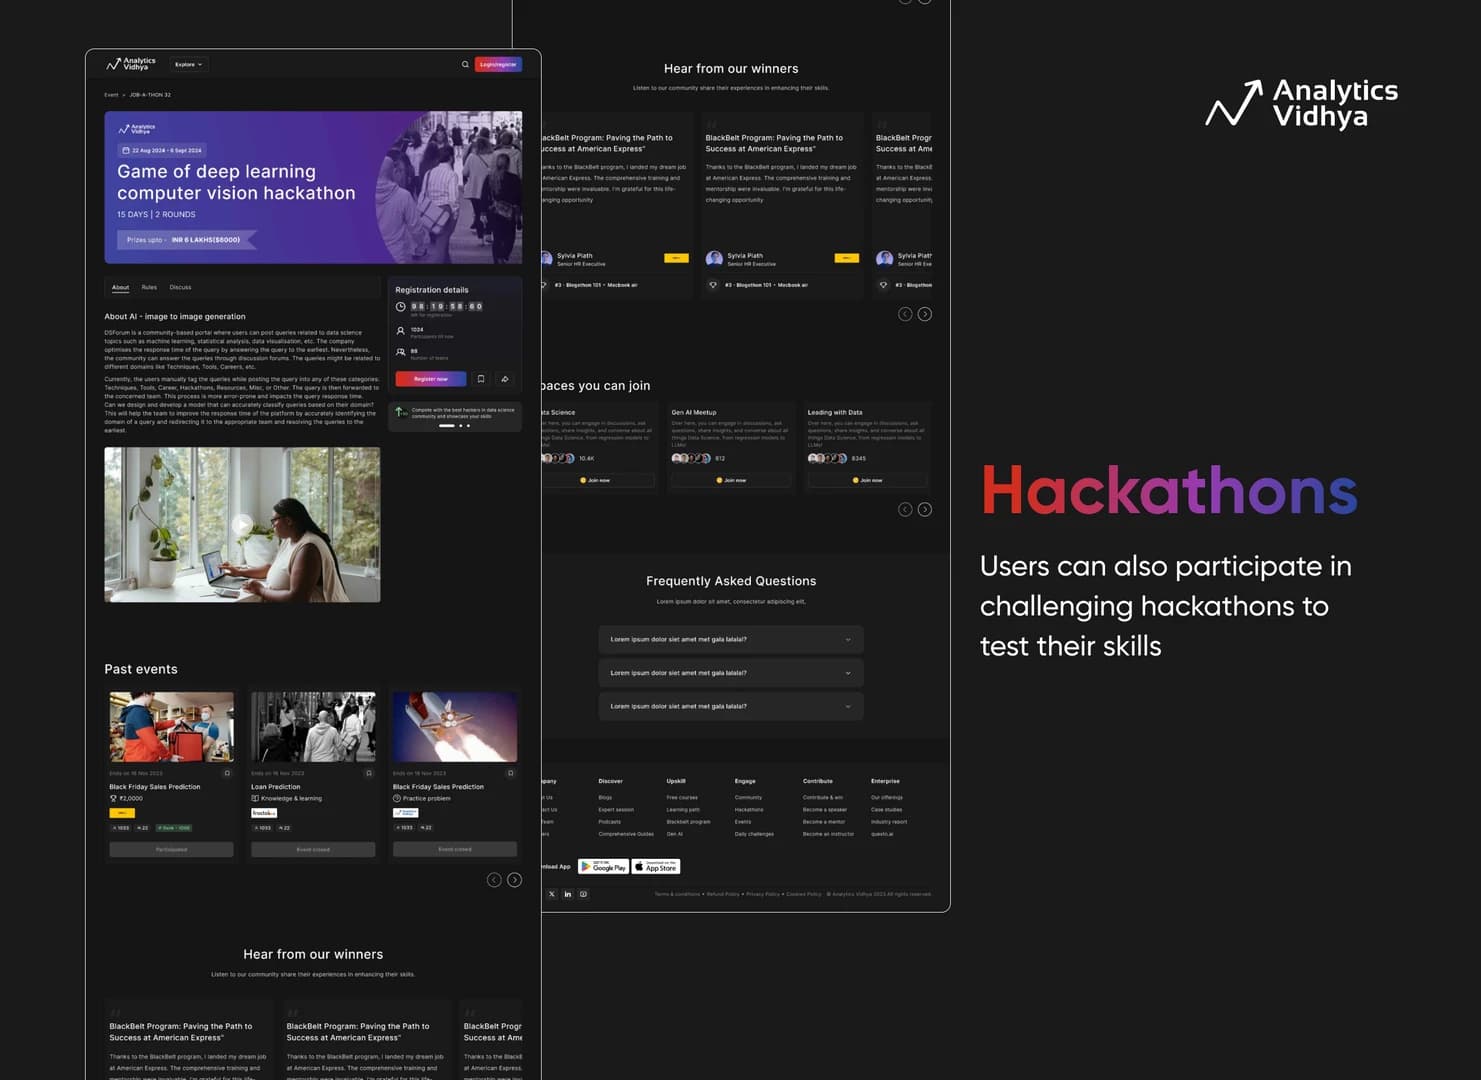Click the next arrow under winners testimonials
Screen dimensions: 1481x1080
925,314
